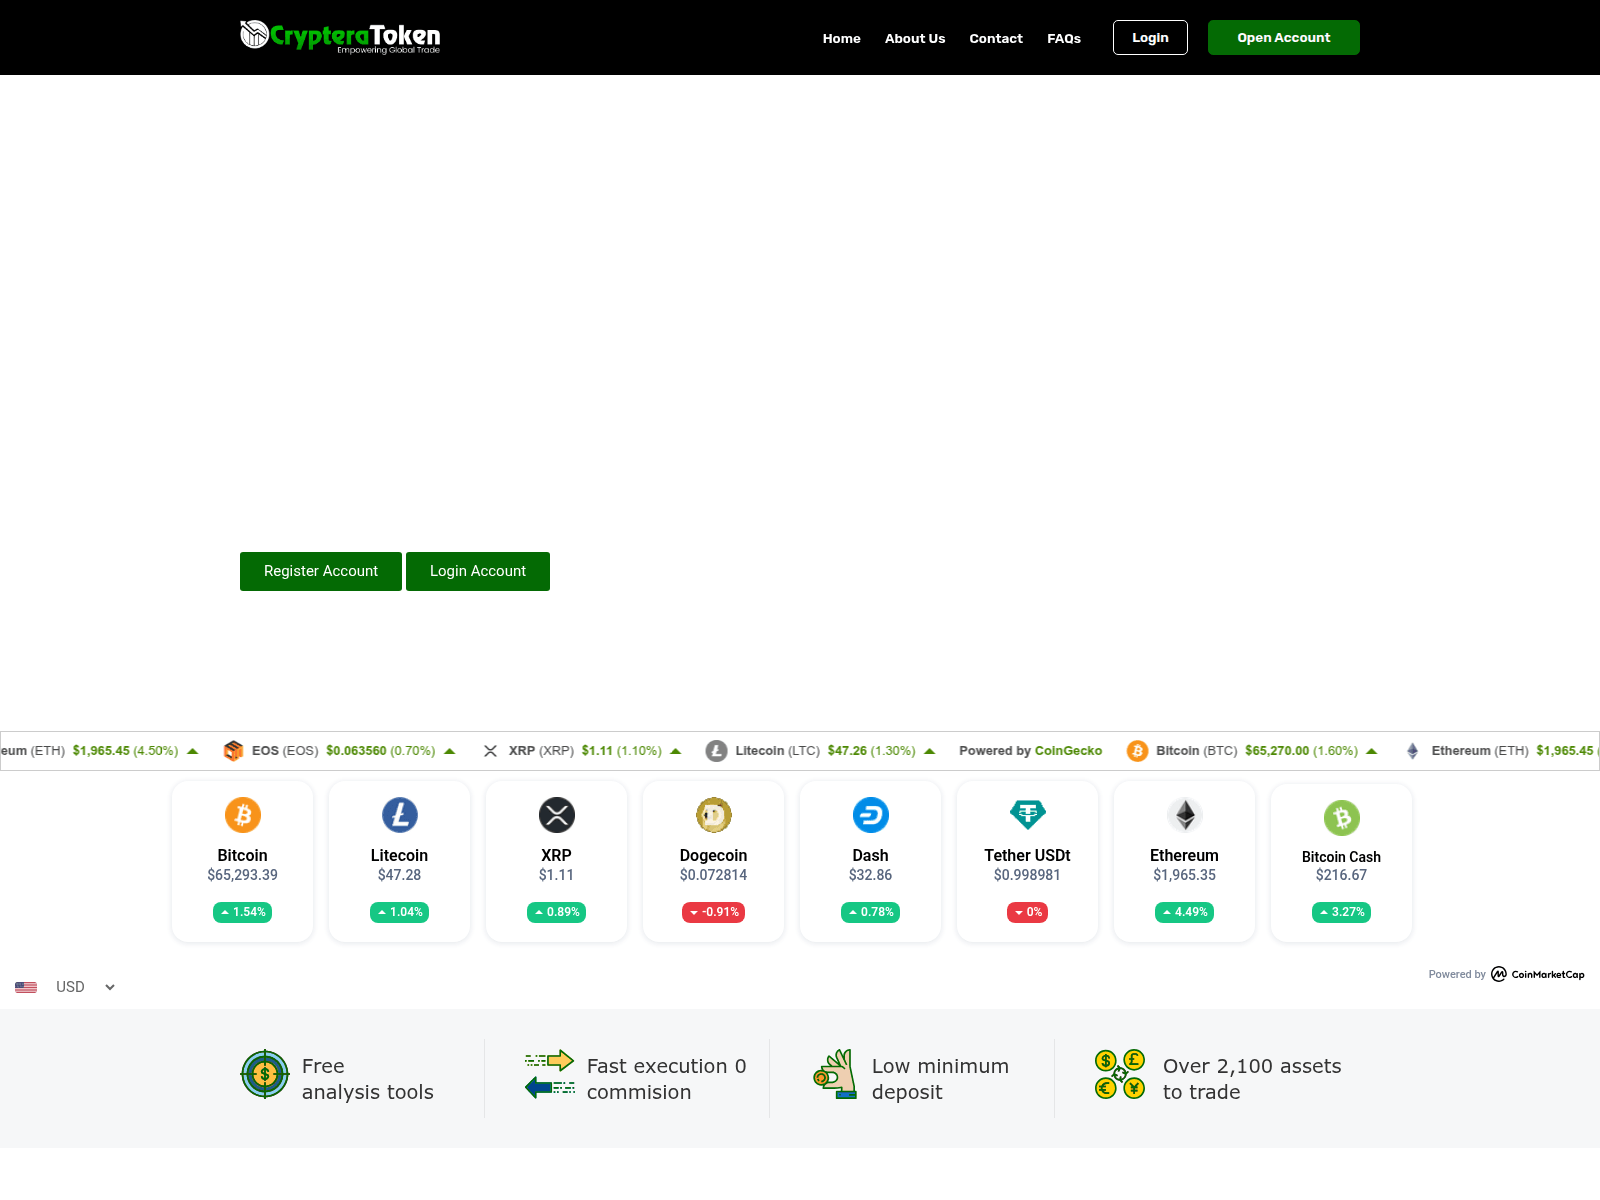Click the Litecoin (LTC) ticker label
Viewport: 1600px width, 1200px height.
click(778, 751)
